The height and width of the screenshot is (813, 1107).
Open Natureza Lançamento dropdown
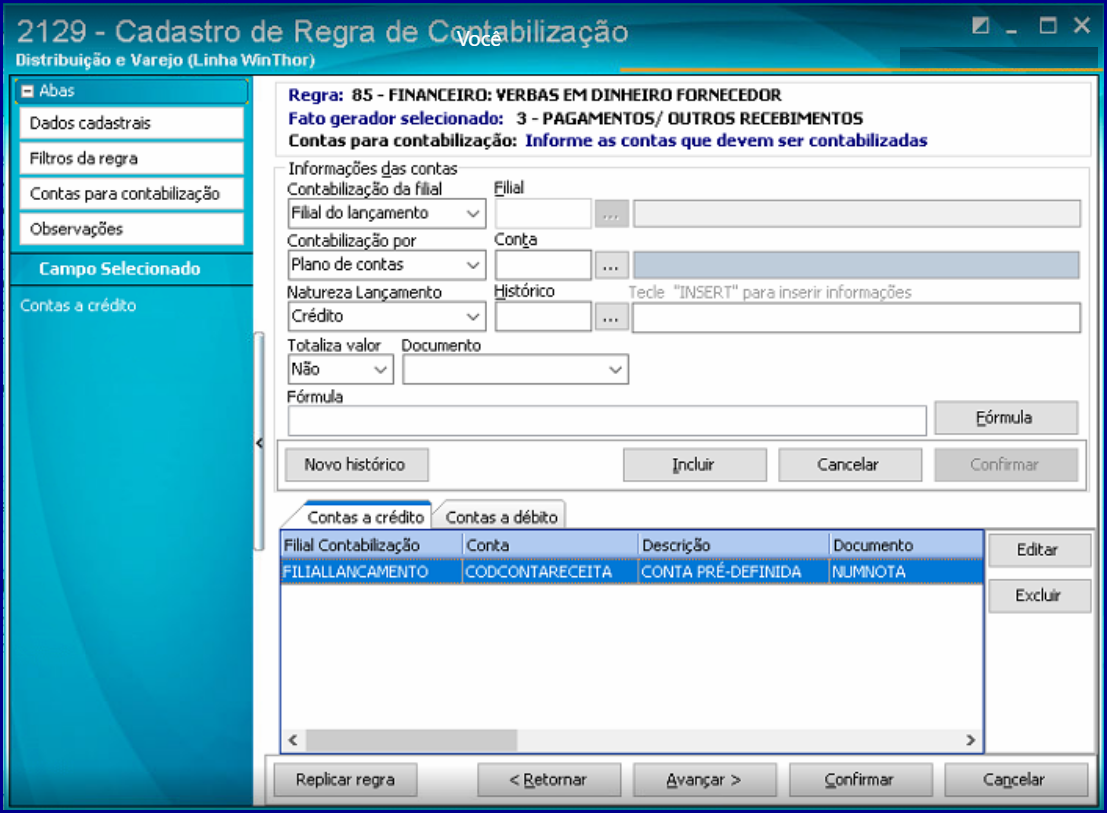tap(386, 316)
